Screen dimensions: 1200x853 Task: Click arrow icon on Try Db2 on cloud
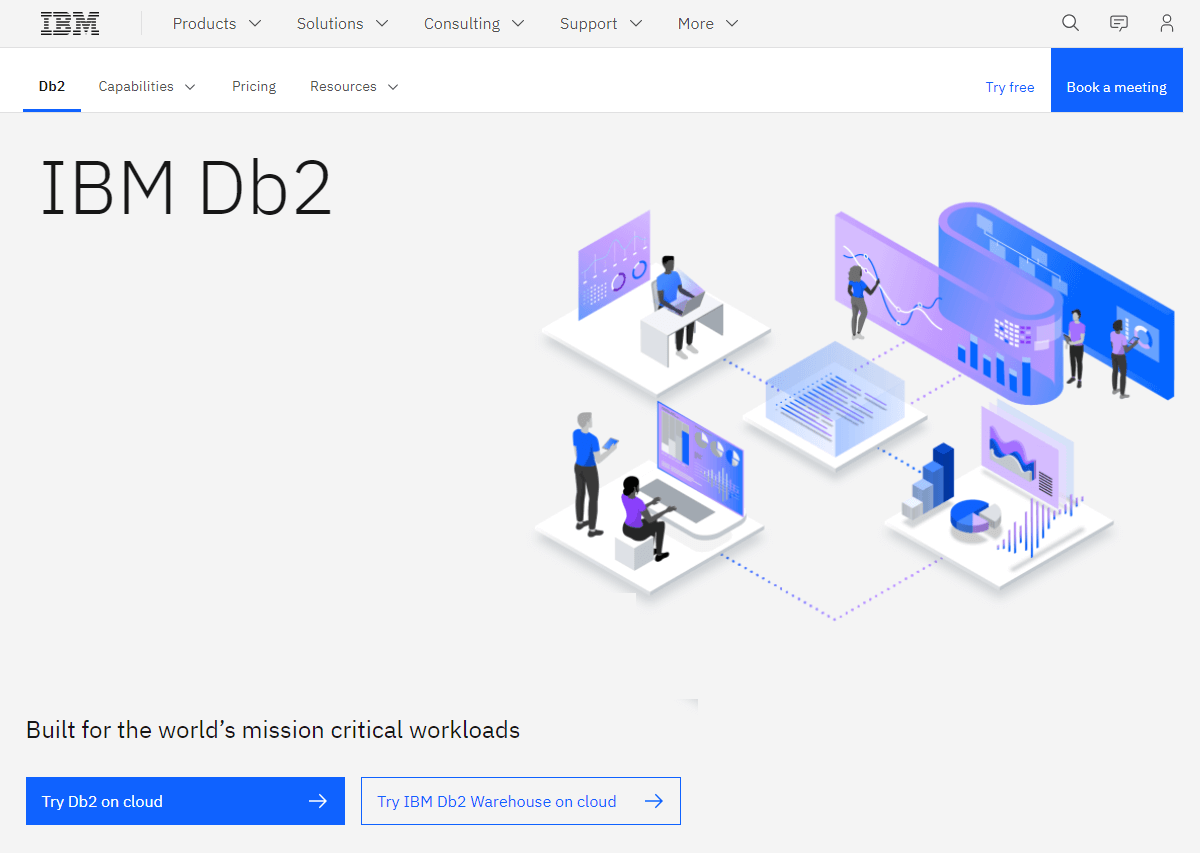pyautogui.click(x=318, y=801)
